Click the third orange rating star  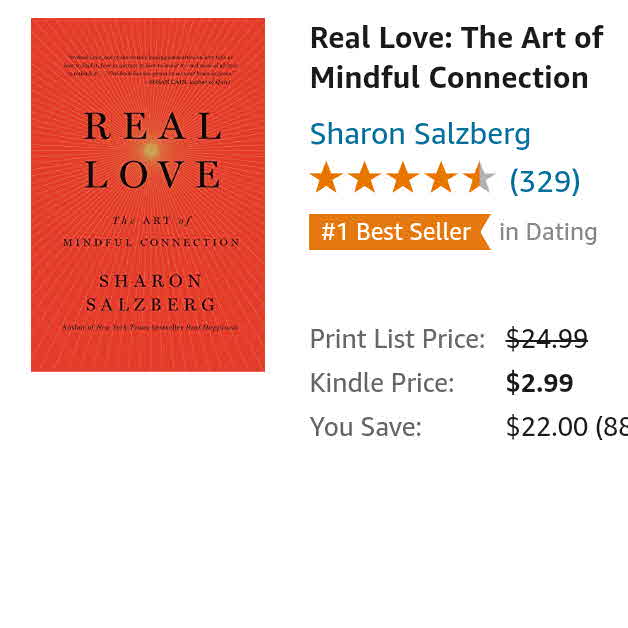point(402,179)
